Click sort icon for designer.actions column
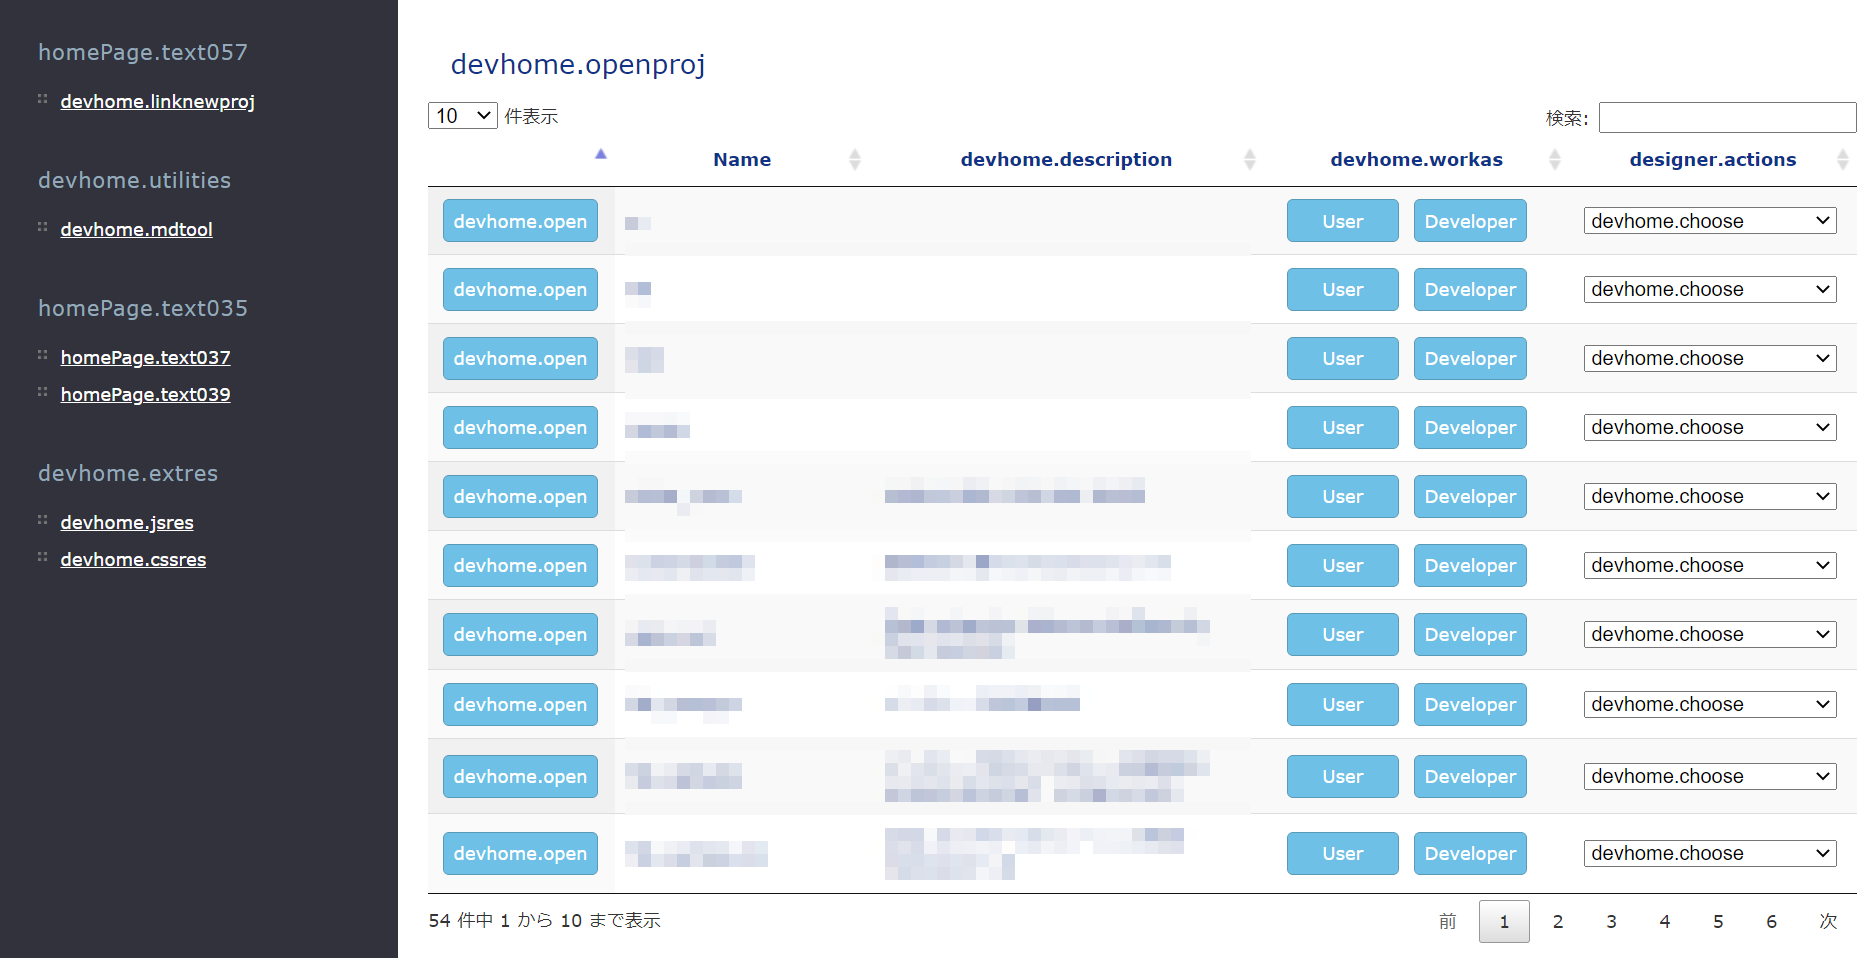Viewport: 1874px width, 958px height. [1842, 160]
